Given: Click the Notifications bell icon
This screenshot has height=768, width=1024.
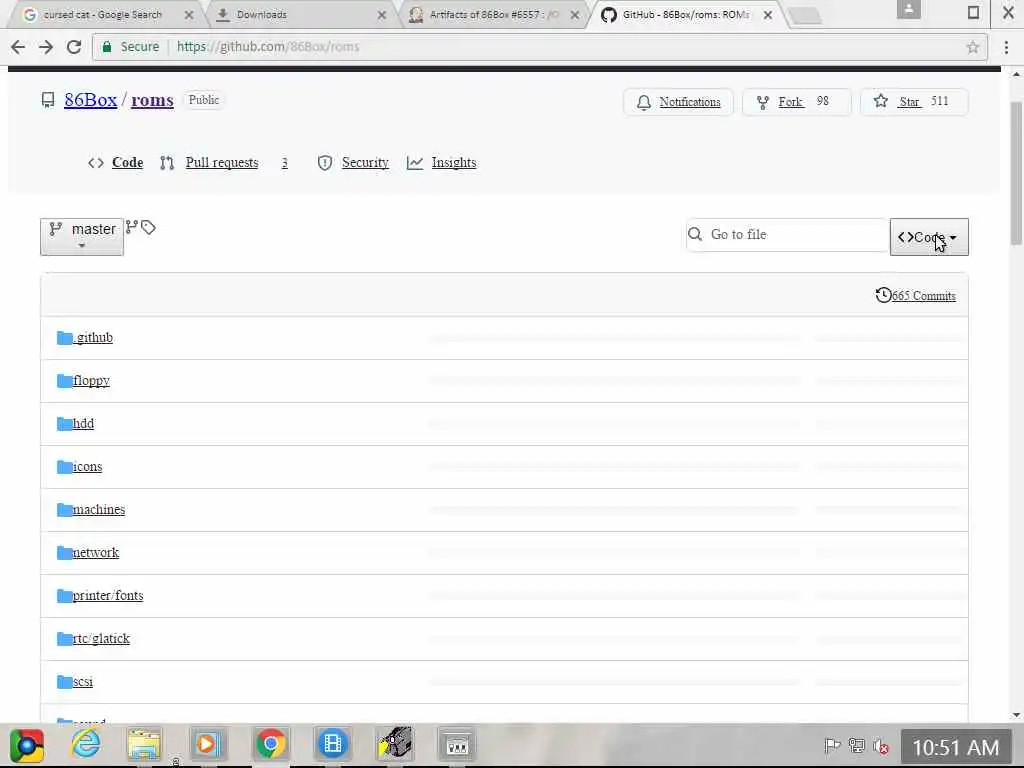Looking at the screenshot, I should point(644,103).
